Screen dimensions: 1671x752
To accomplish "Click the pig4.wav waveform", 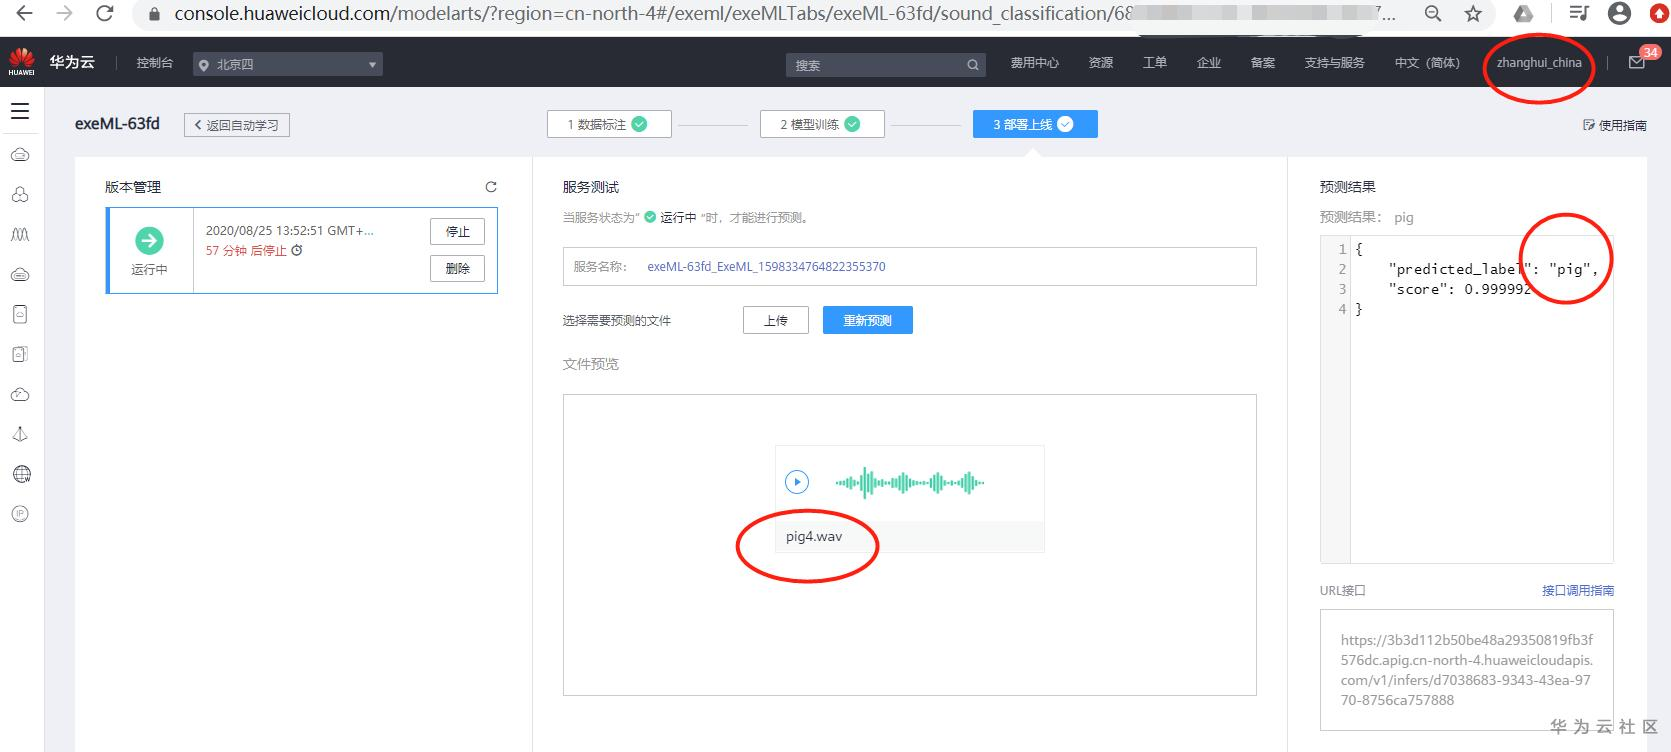I will coord(910,483).
